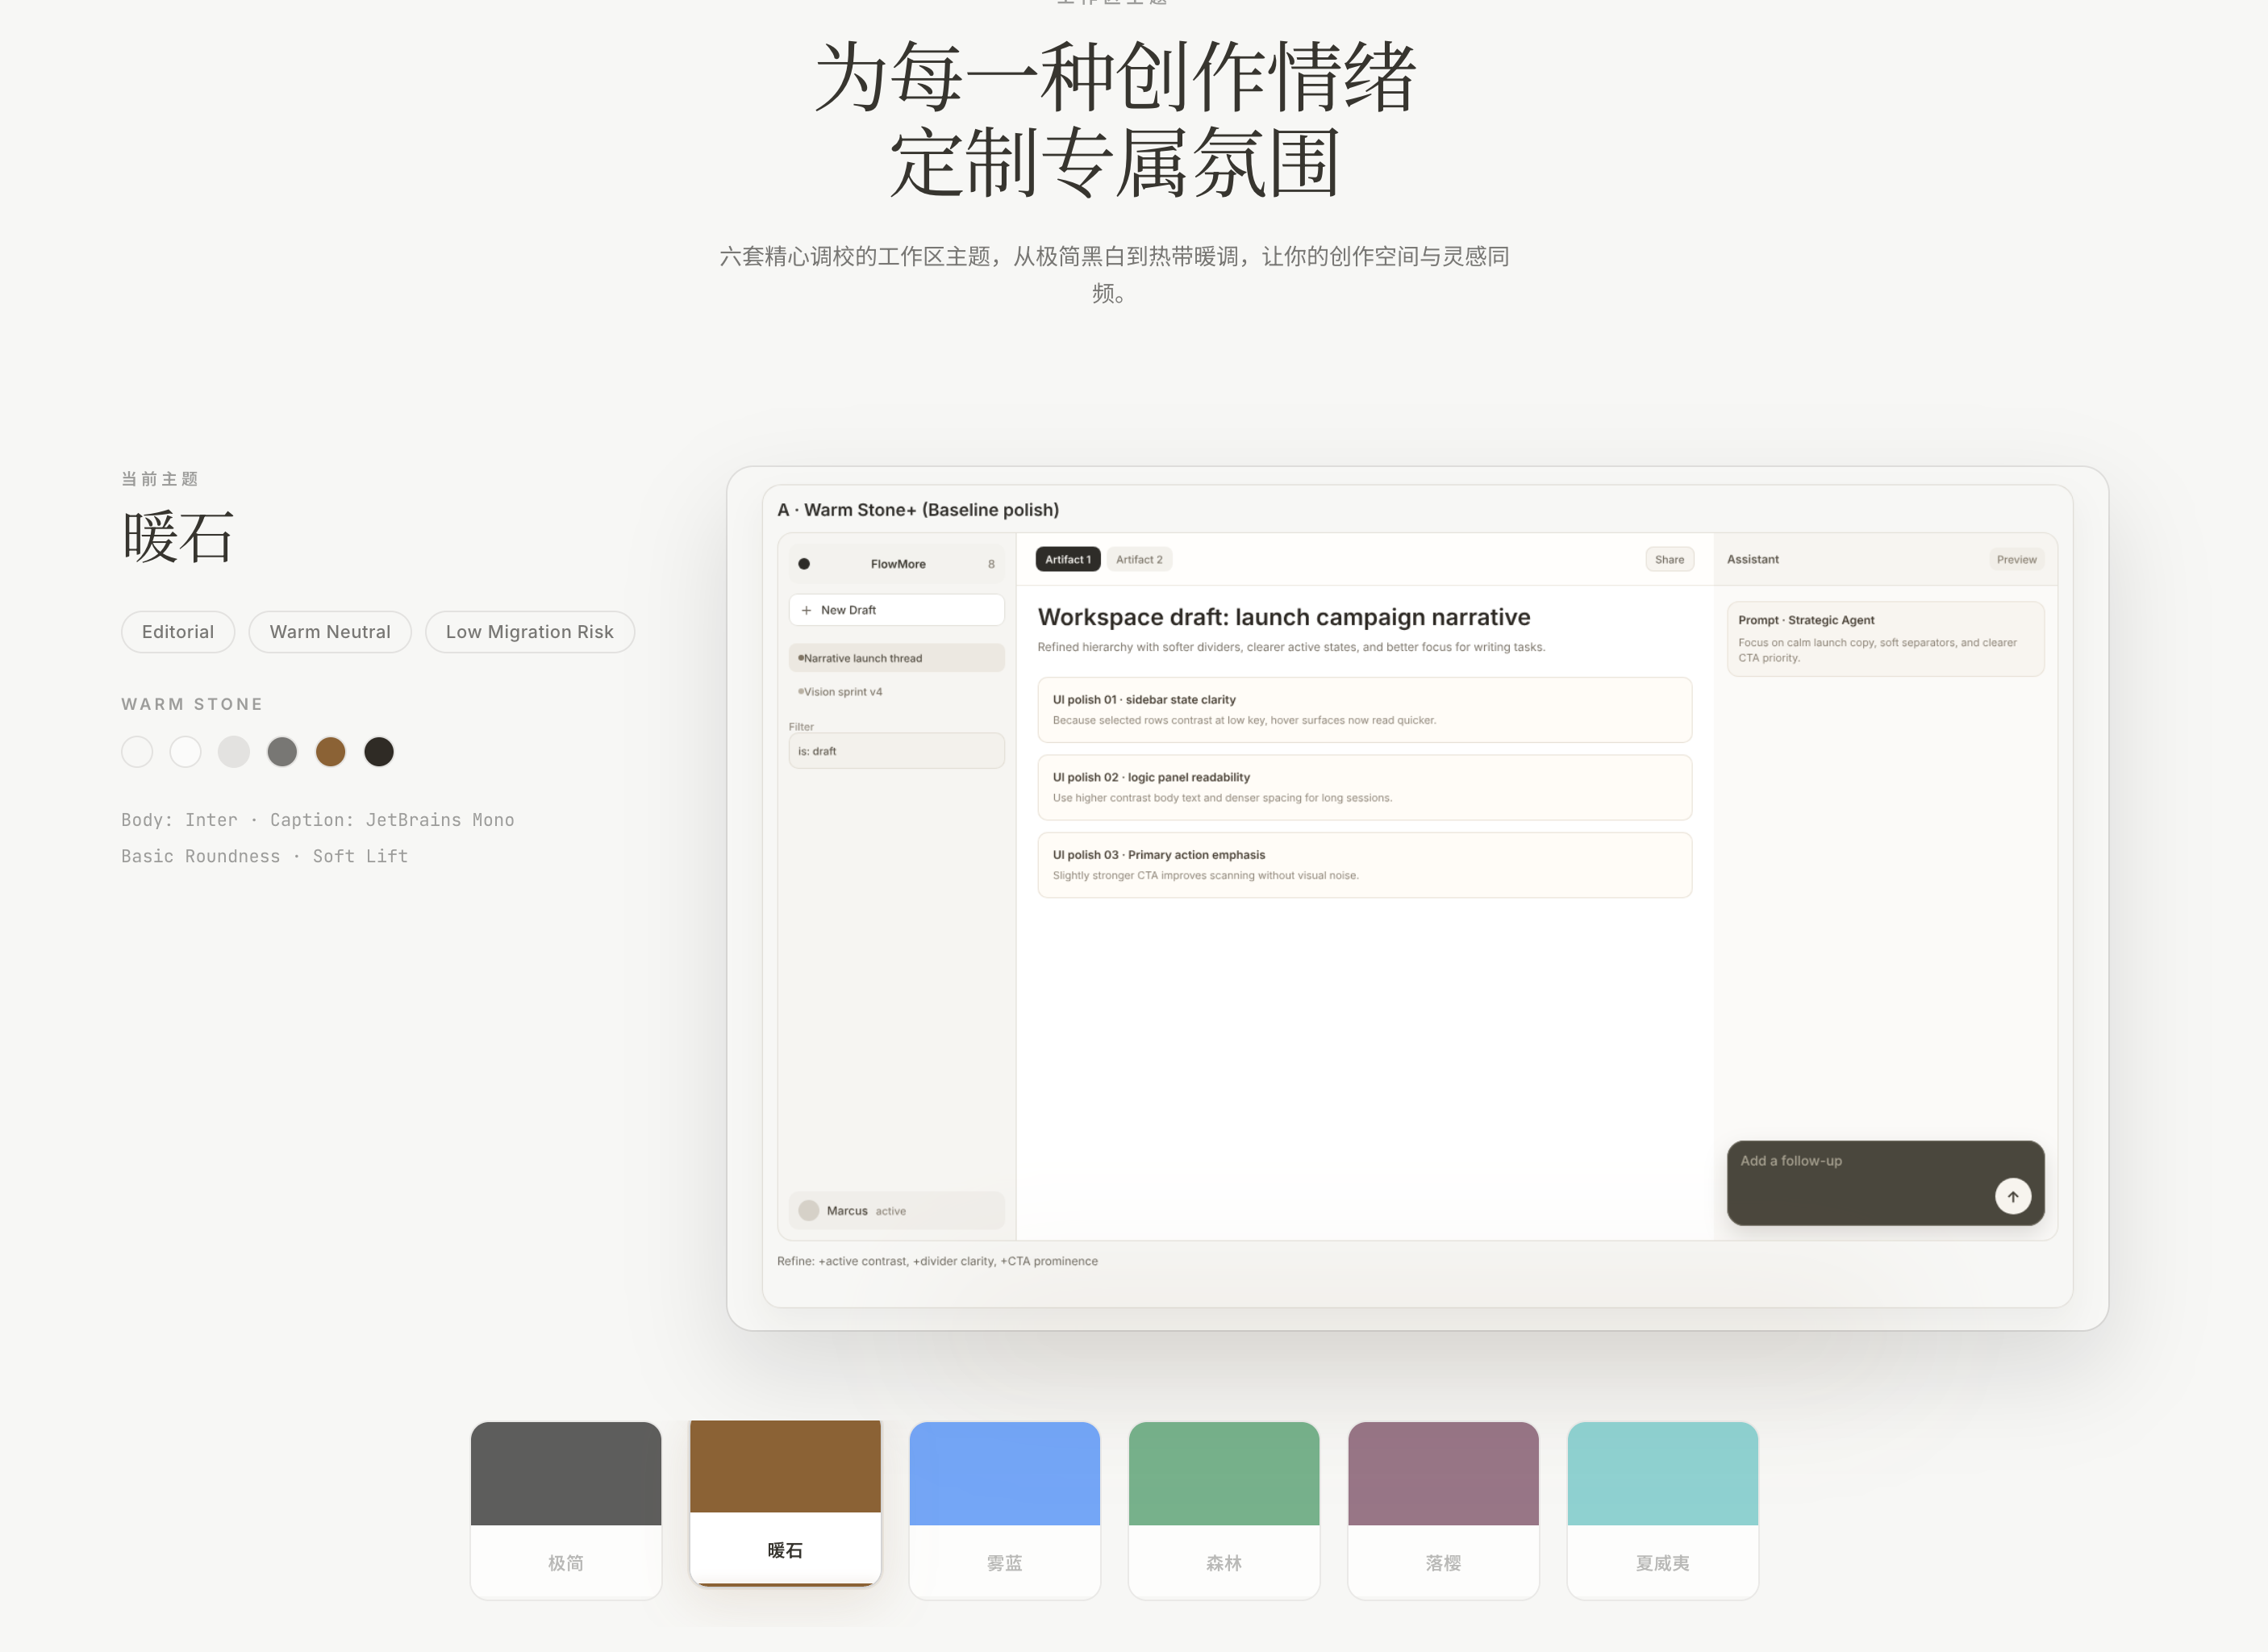Screen dimensions: 2268x1652
Task: Click the Add a follow-up input box
Action: pos(1885,1183)
